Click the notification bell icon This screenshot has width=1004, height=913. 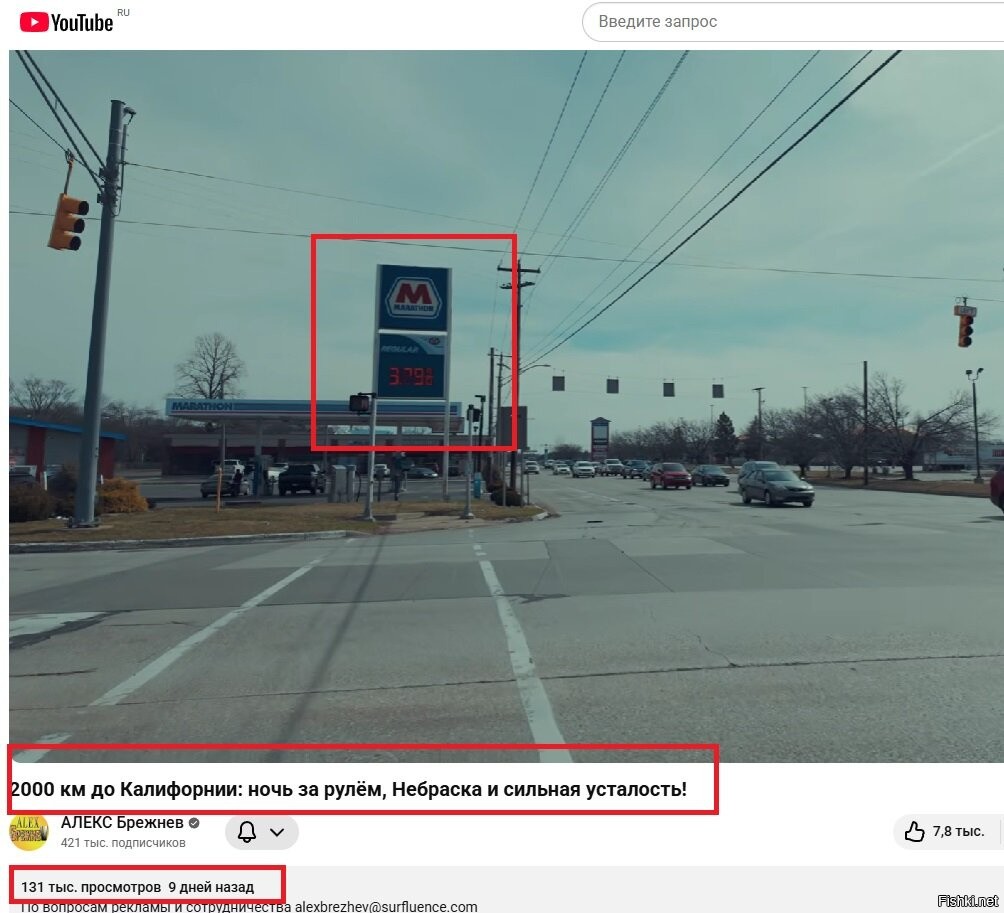tap(246, 832)
